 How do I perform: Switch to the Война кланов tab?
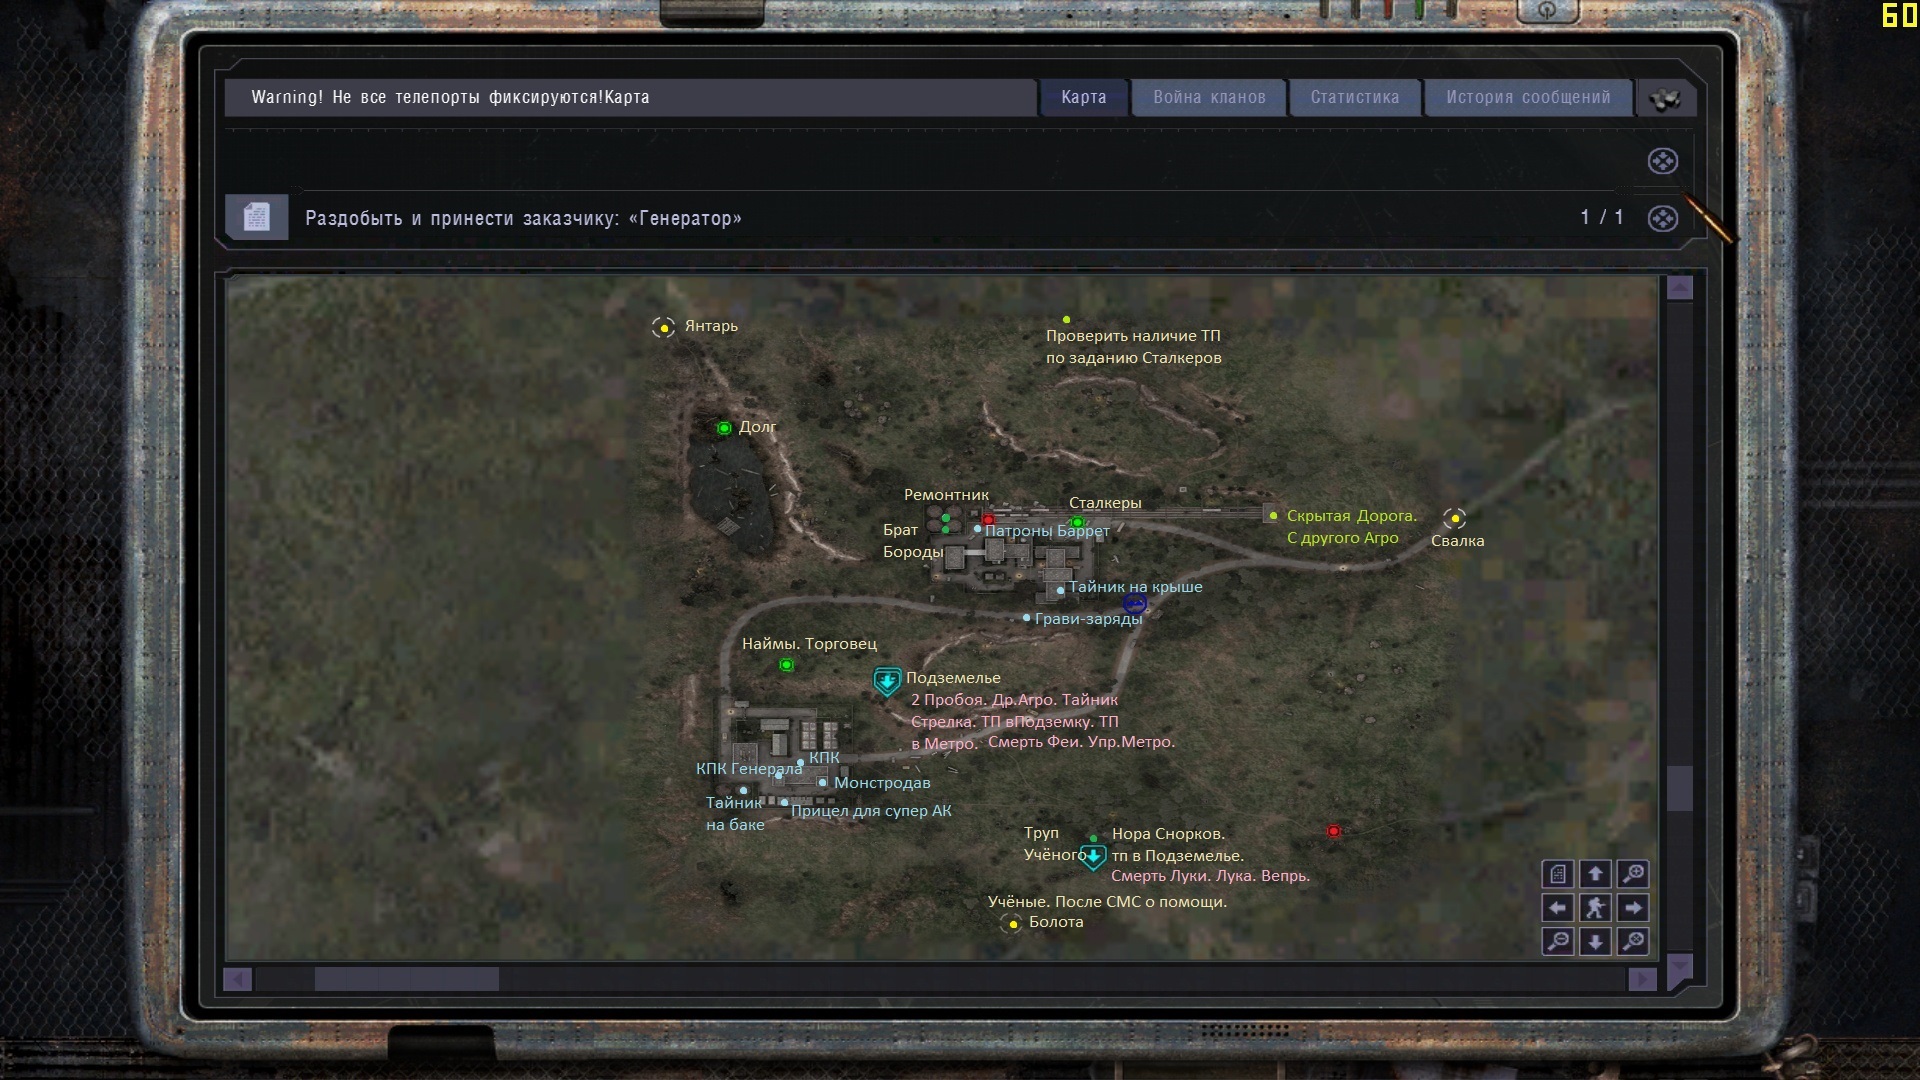click(1209, 97)
